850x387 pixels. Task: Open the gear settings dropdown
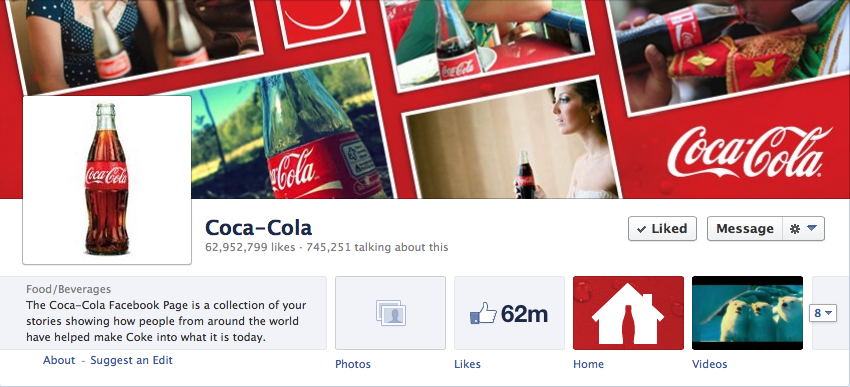(x=804, y=229)
